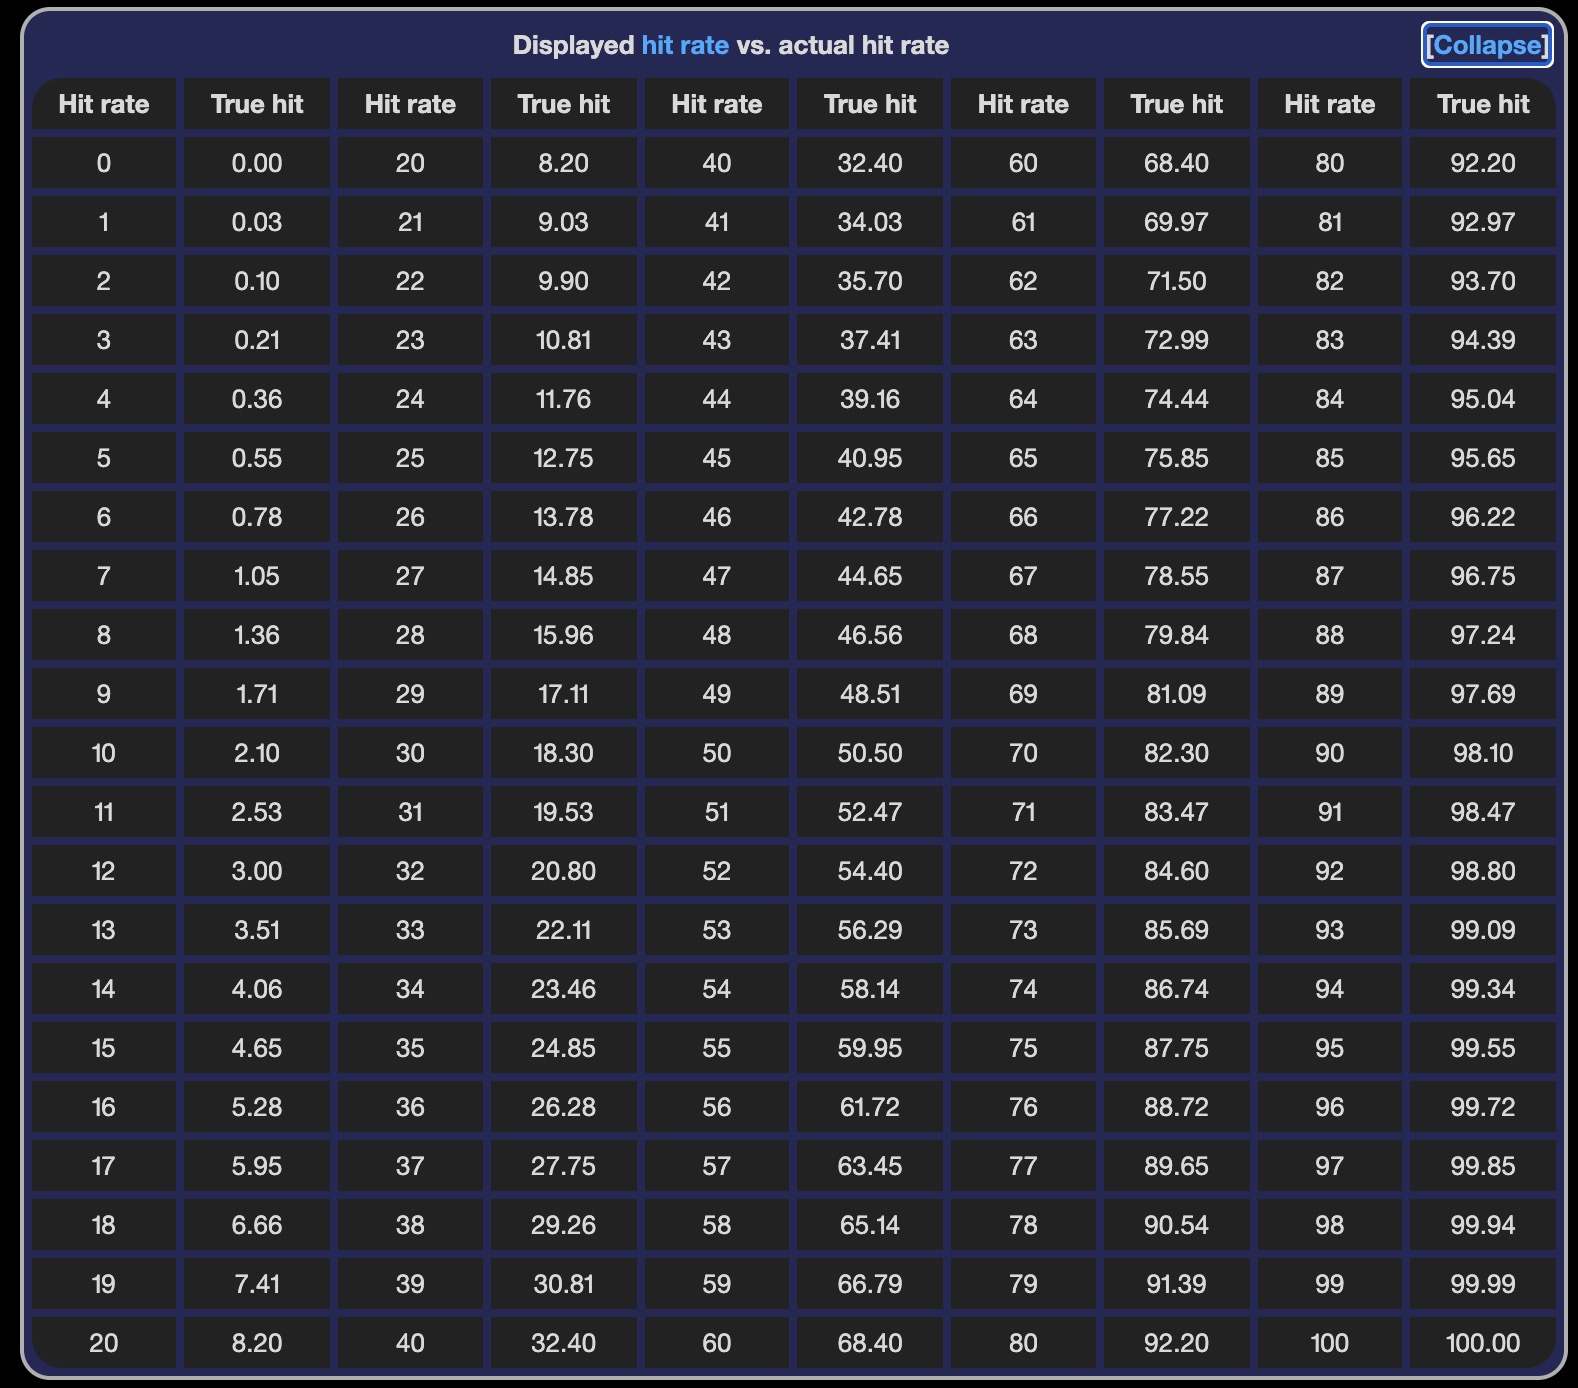Click the true hit value 59.95

tap(870, 1048)
